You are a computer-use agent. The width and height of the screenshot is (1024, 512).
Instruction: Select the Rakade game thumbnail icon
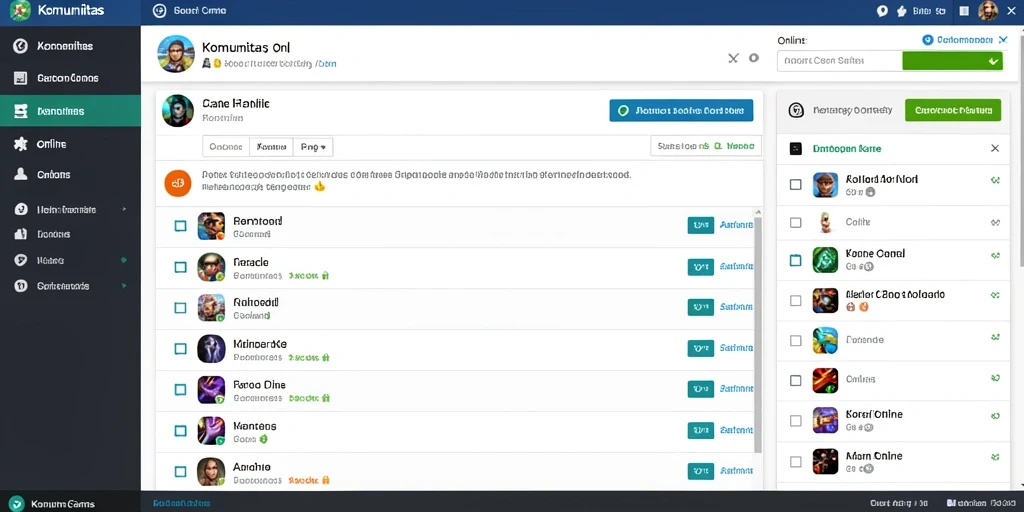tap(211, 266)
